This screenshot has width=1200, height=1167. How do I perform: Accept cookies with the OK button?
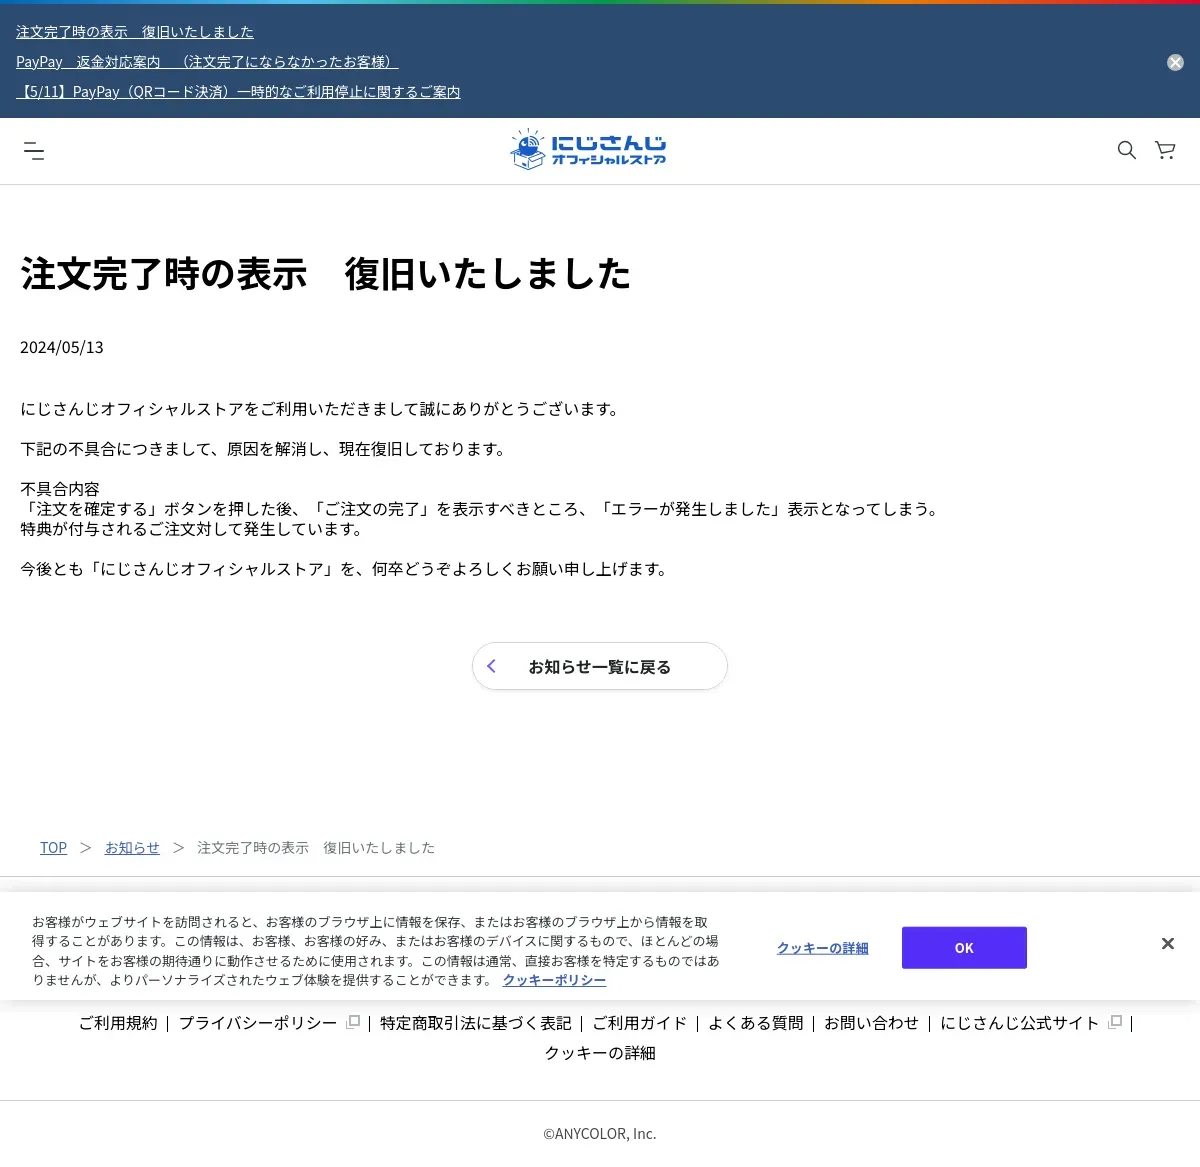[x=964, y=948]
